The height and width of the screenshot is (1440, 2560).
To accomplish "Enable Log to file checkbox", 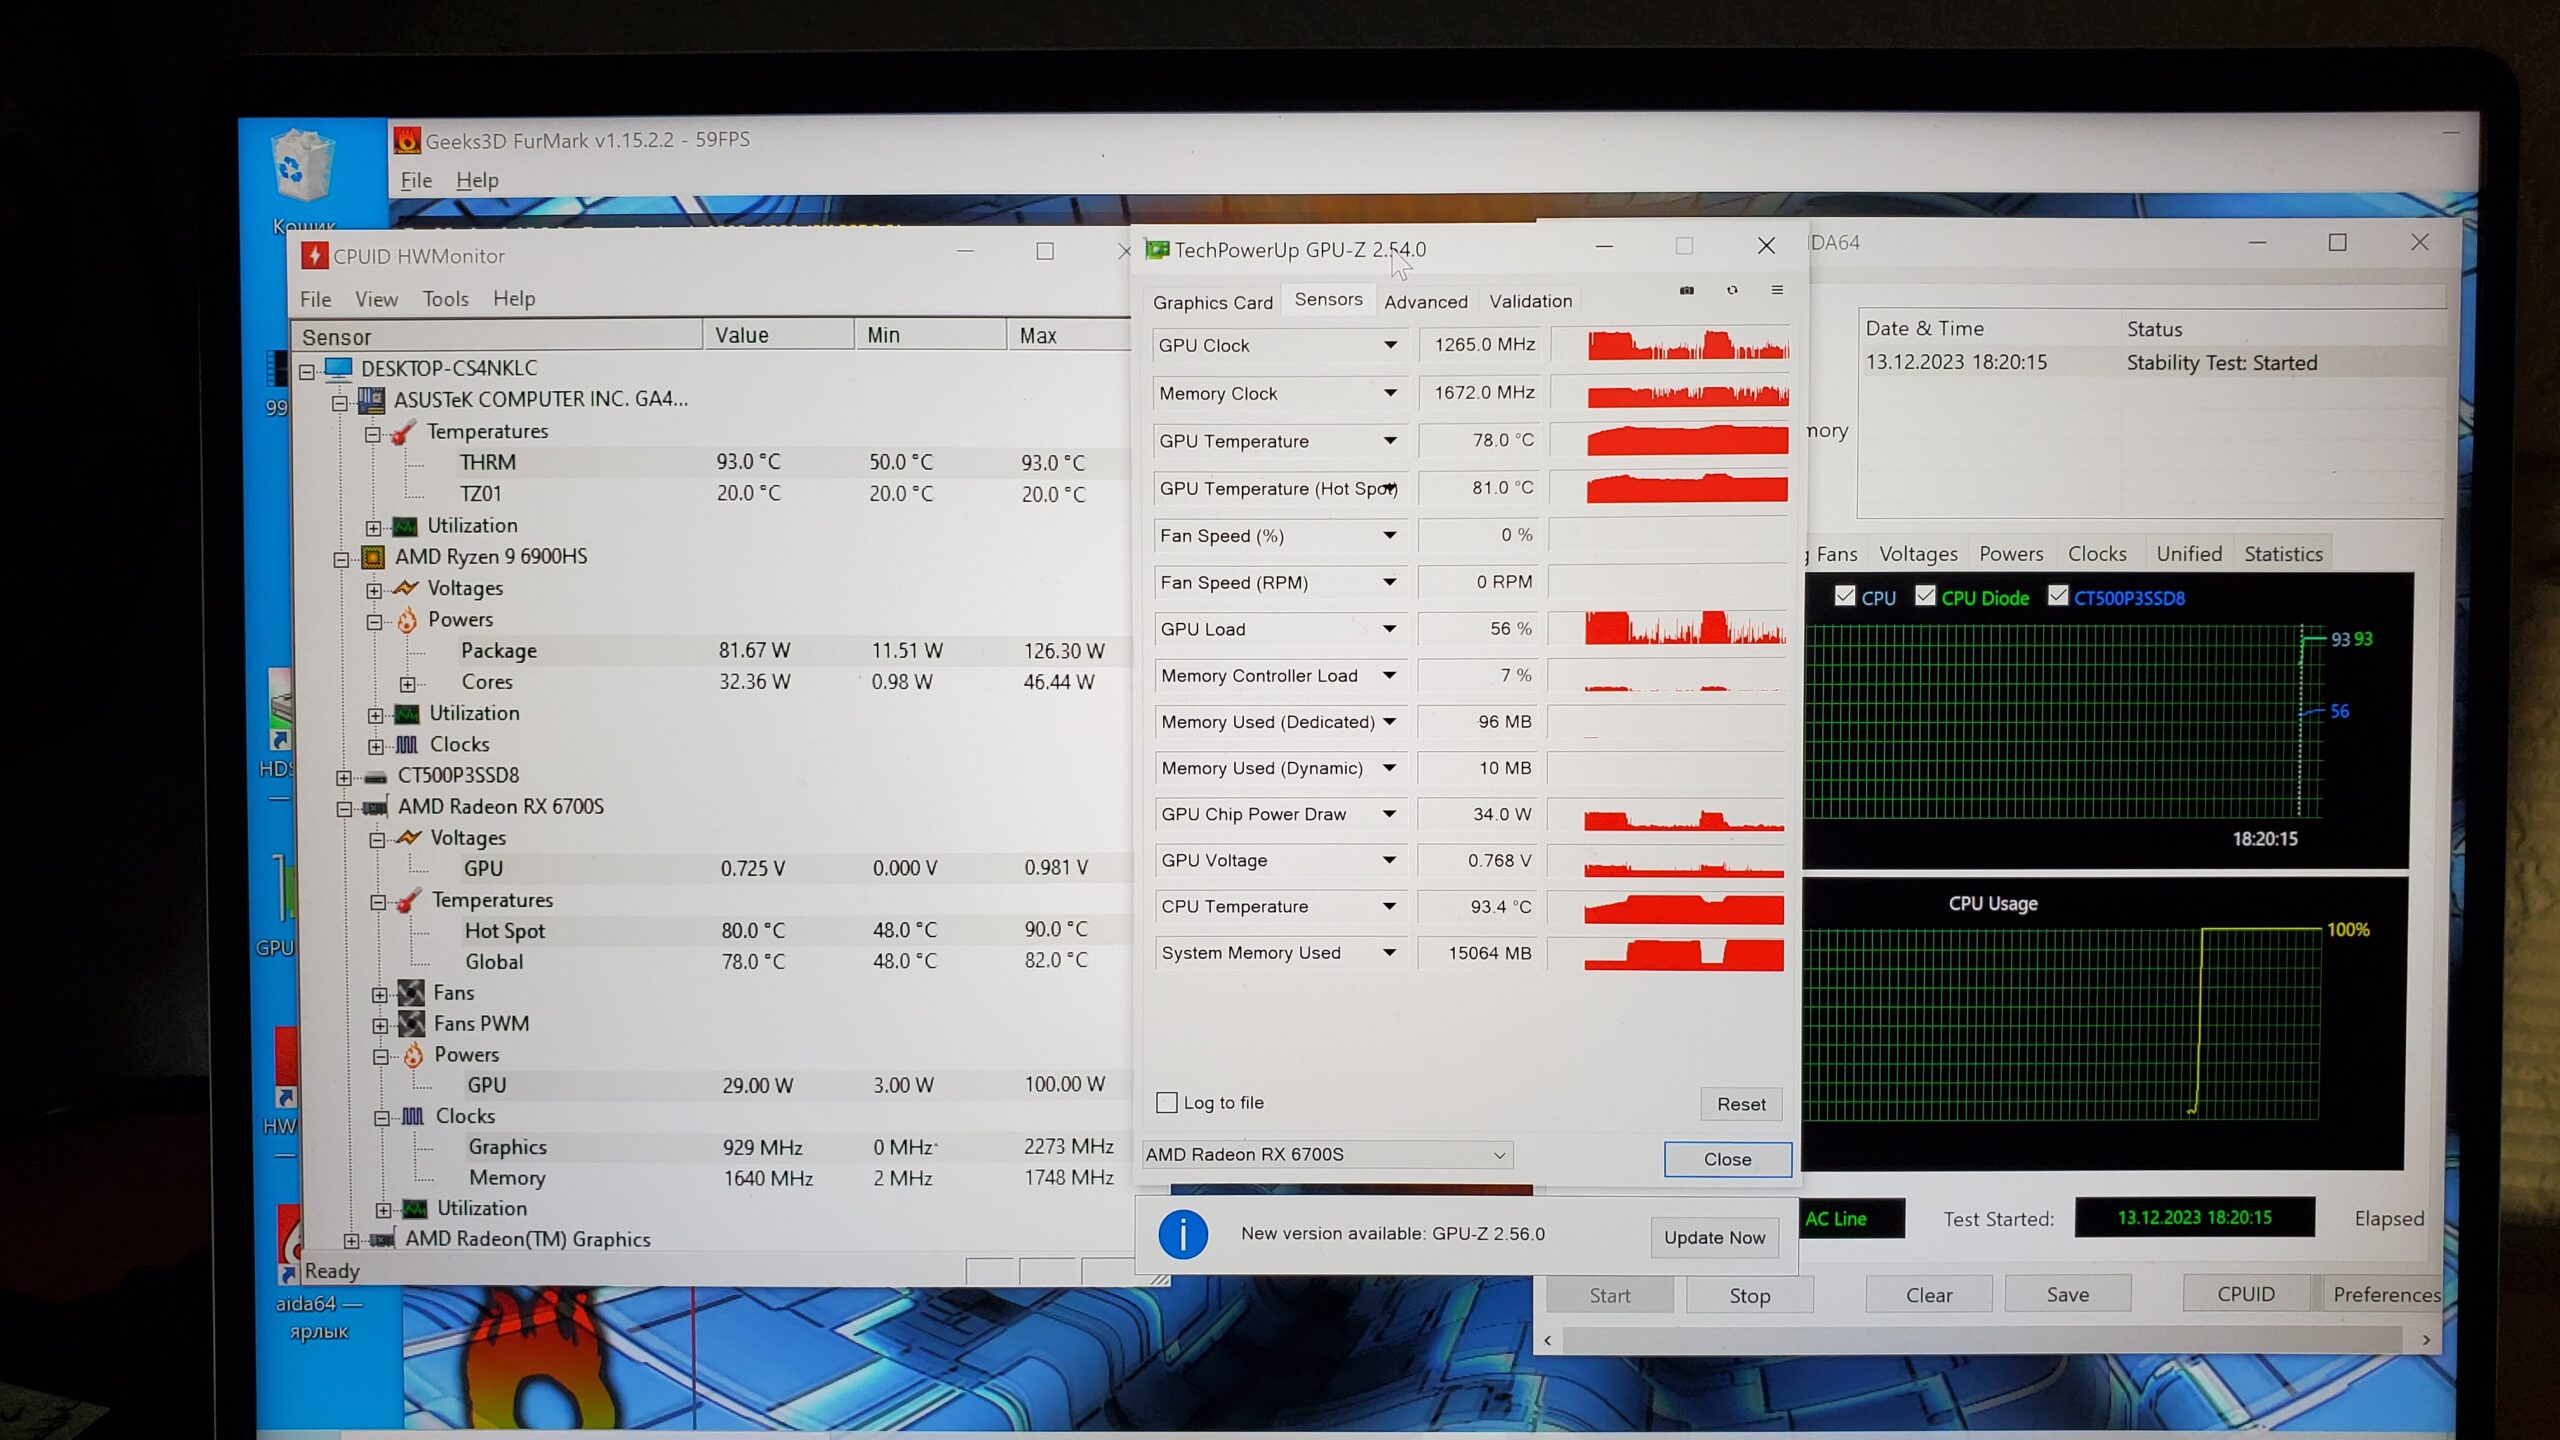I will tap(1167, 1102).
